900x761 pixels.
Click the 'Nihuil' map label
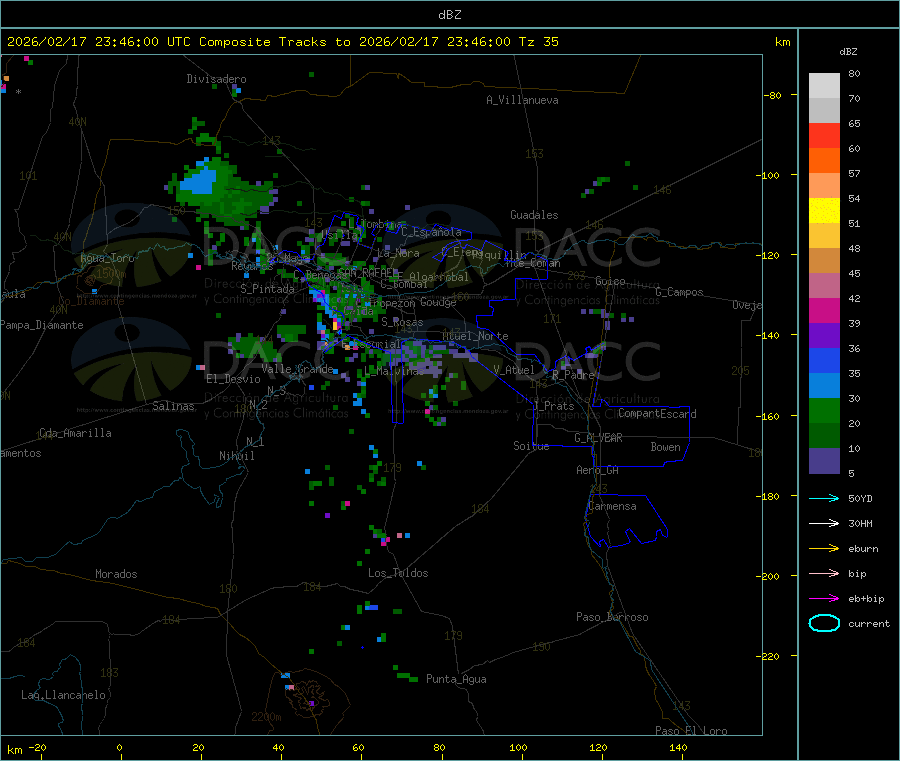(236, 456)
